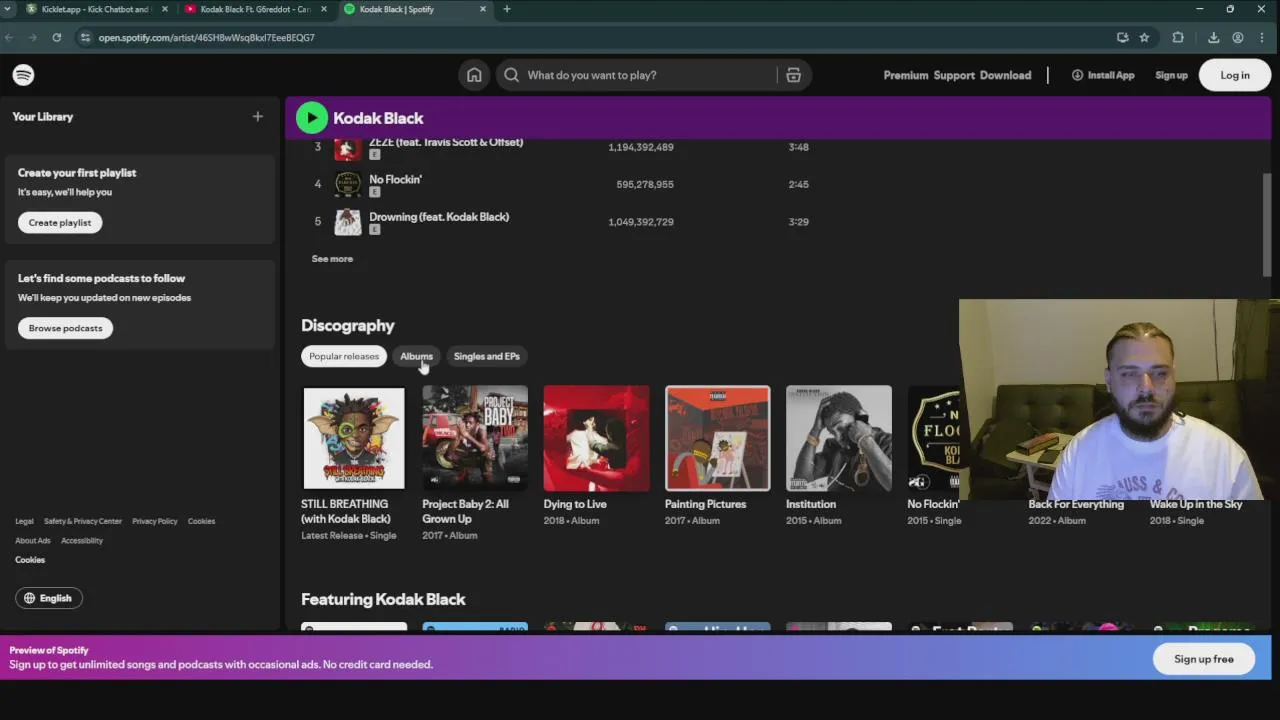Click the globe icon on English button
The image size is (1280, 720).
[29, 598]
